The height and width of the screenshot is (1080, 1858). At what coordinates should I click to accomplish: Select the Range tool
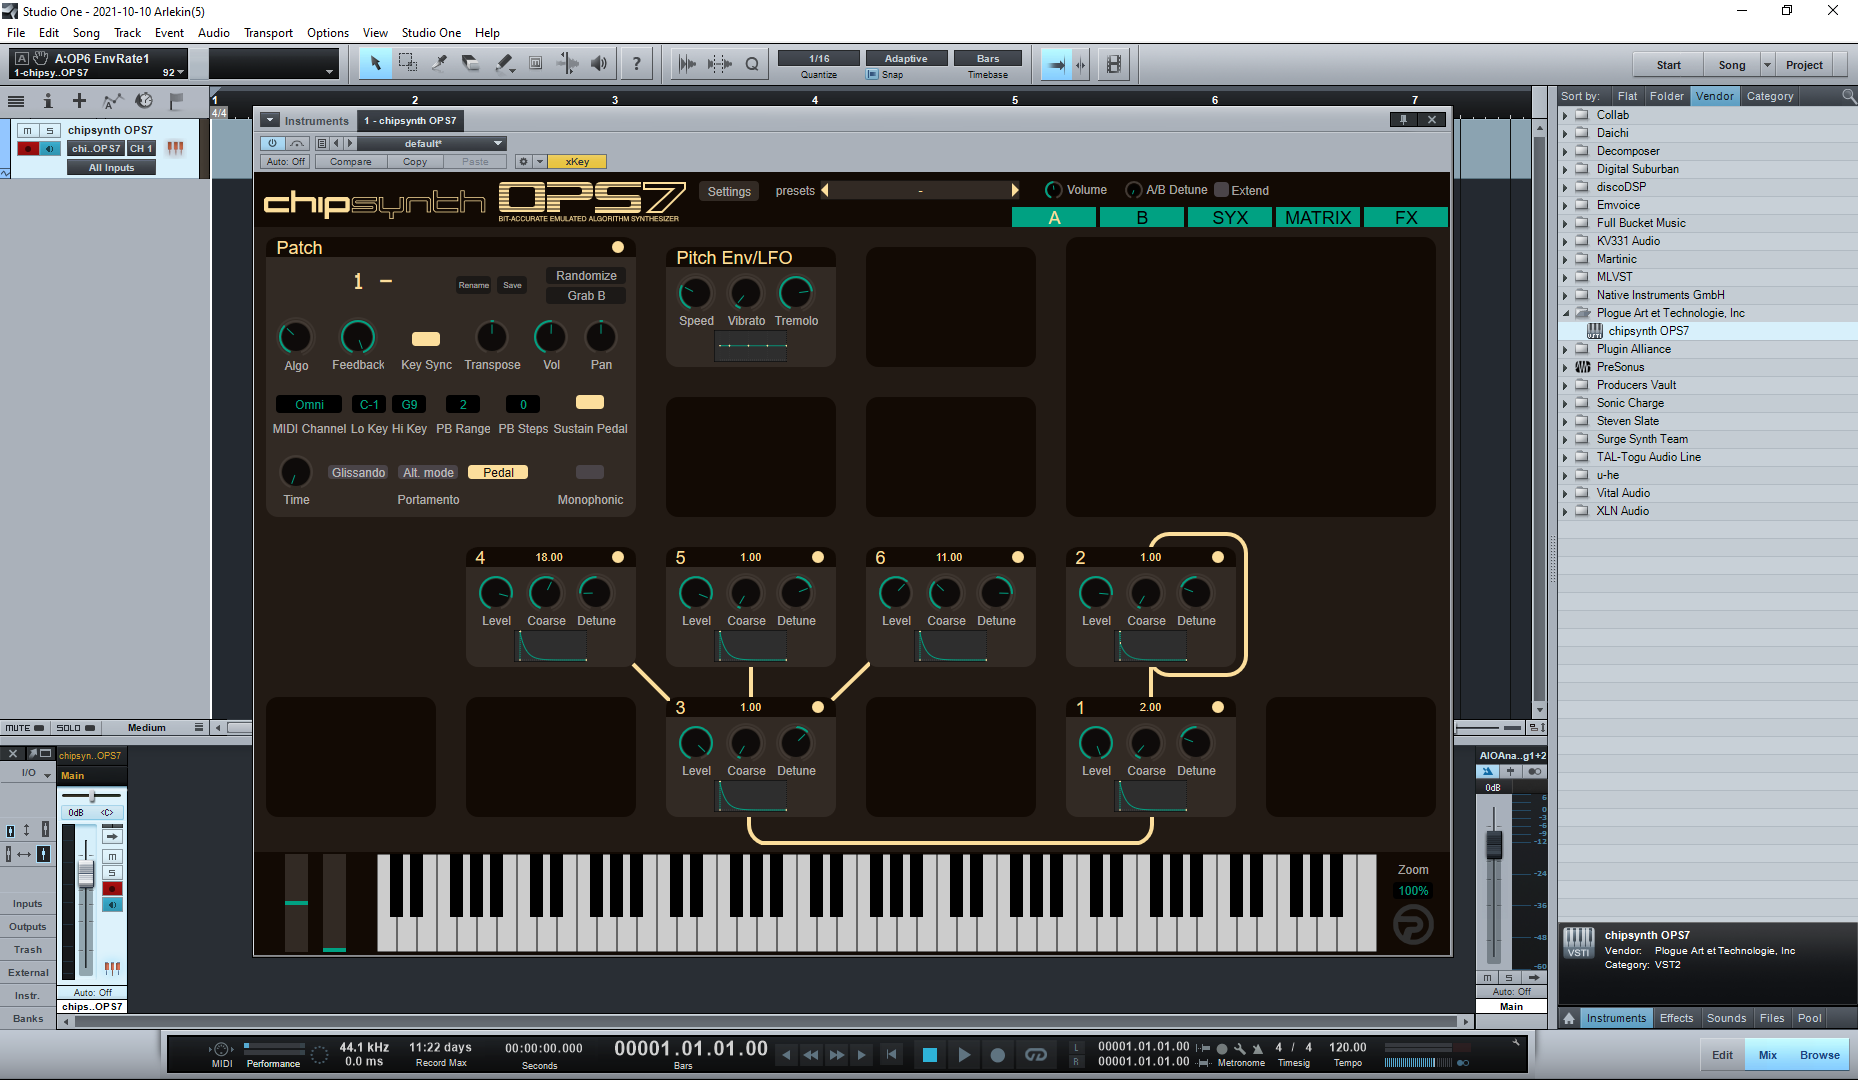(407, 64)
